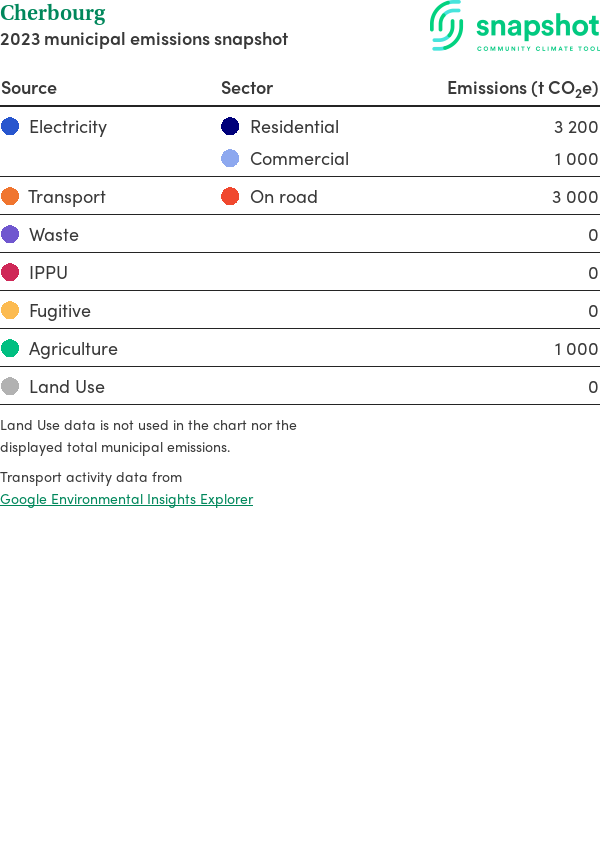
Task: Click the light blue Commercial dot
Action: pos(230,158)
